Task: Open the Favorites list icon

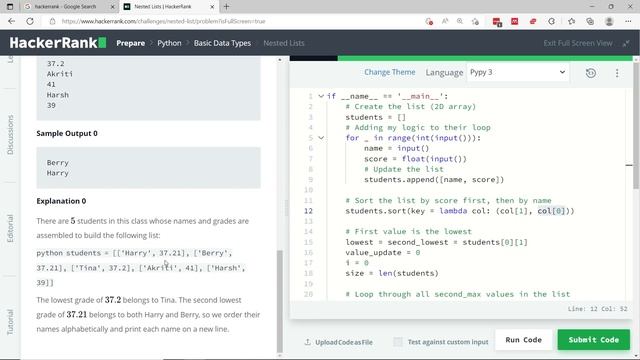Action: (571, 21)
